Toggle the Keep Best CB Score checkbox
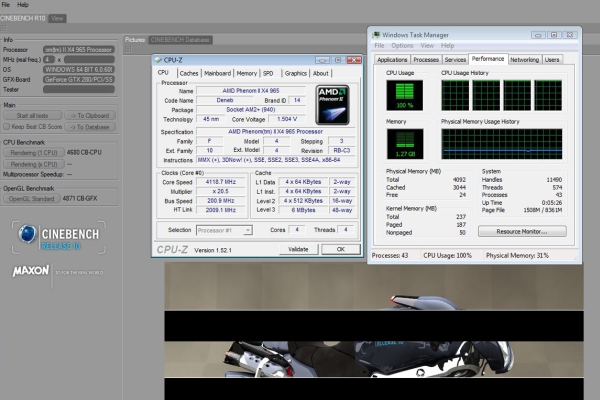Image resolution: width=600 pixels, height=400 pixels. 7,128
